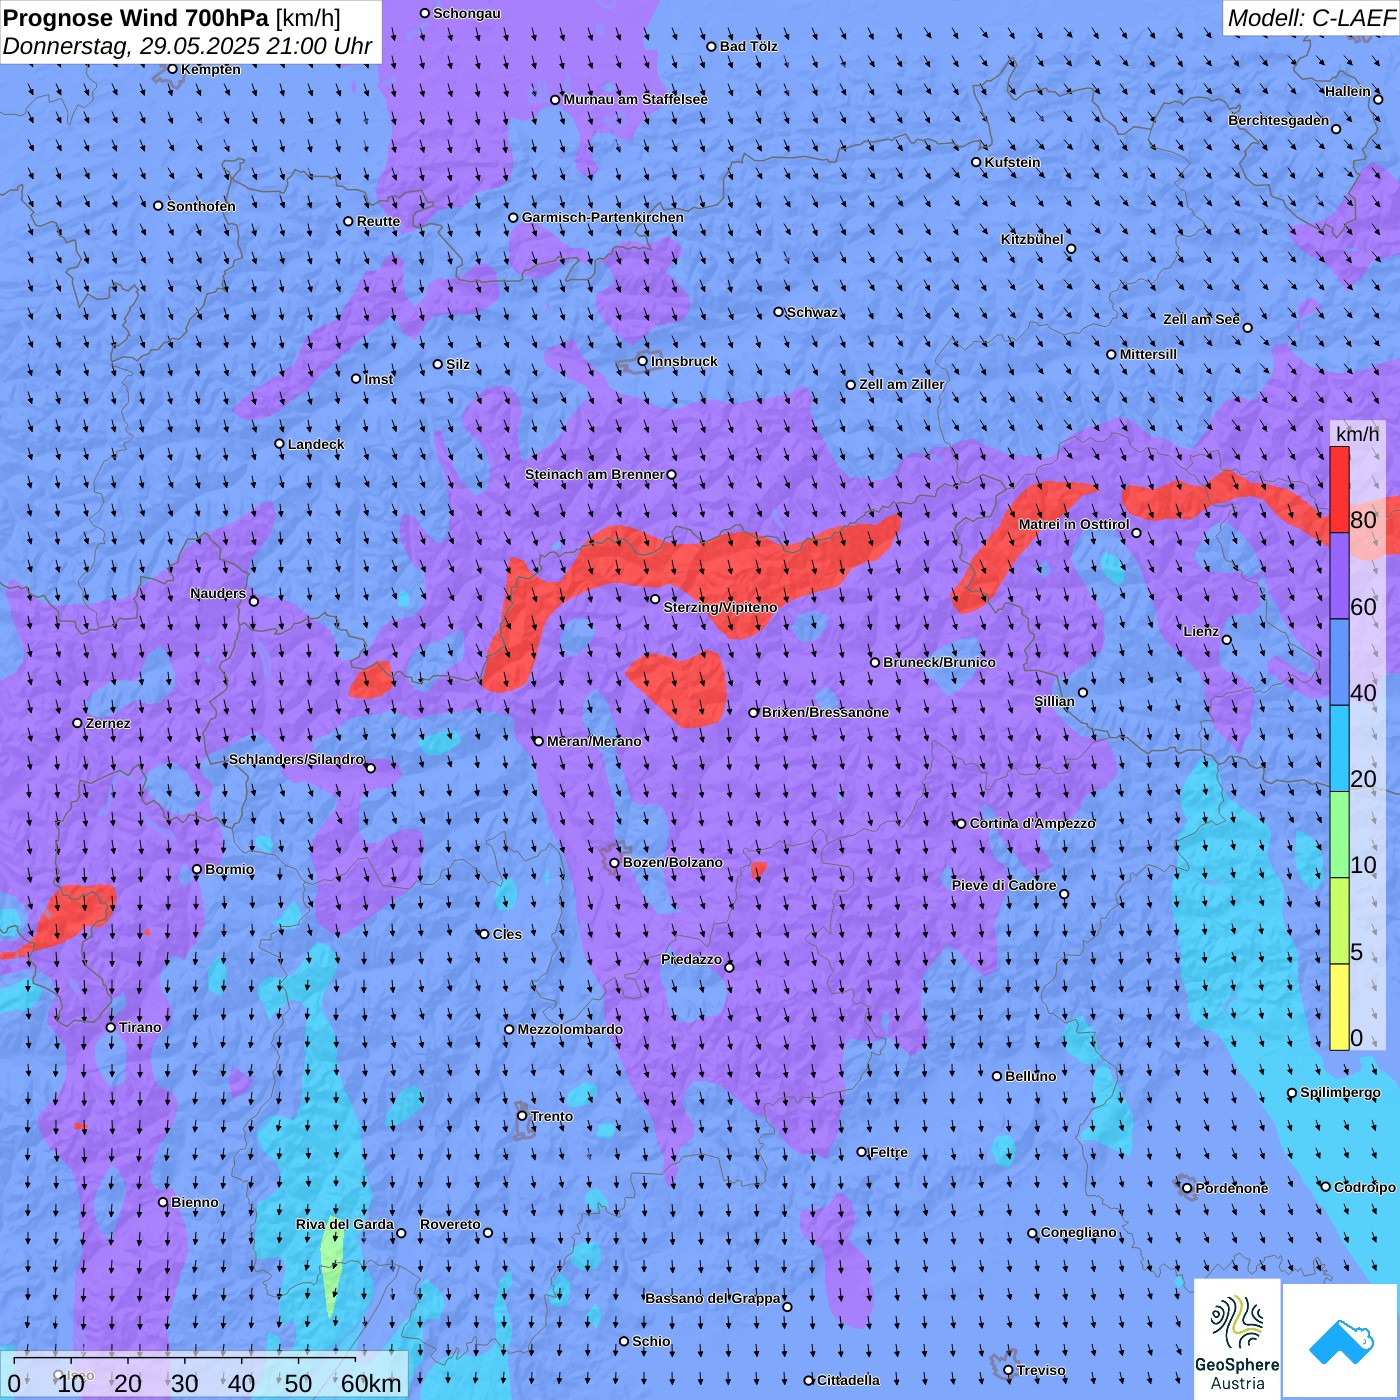Click the Feltre label
Screen dimensions: 1400x1400
tap(889, 1152)
